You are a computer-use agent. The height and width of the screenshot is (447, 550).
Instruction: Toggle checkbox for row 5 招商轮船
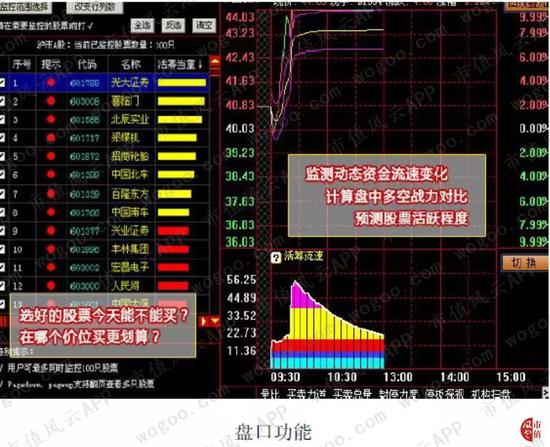click(x=2, y=156)
